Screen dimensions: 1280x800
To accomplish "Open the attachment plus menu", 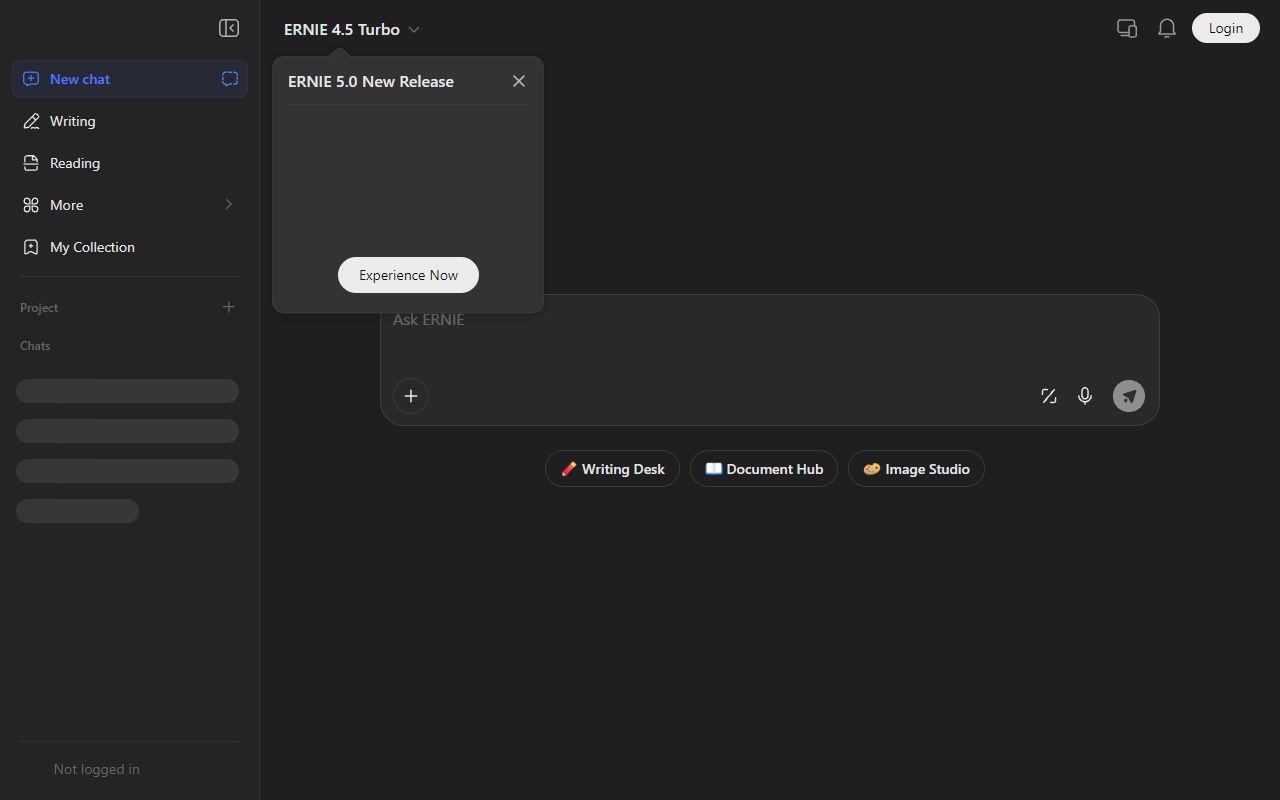I will click(410, 396).
